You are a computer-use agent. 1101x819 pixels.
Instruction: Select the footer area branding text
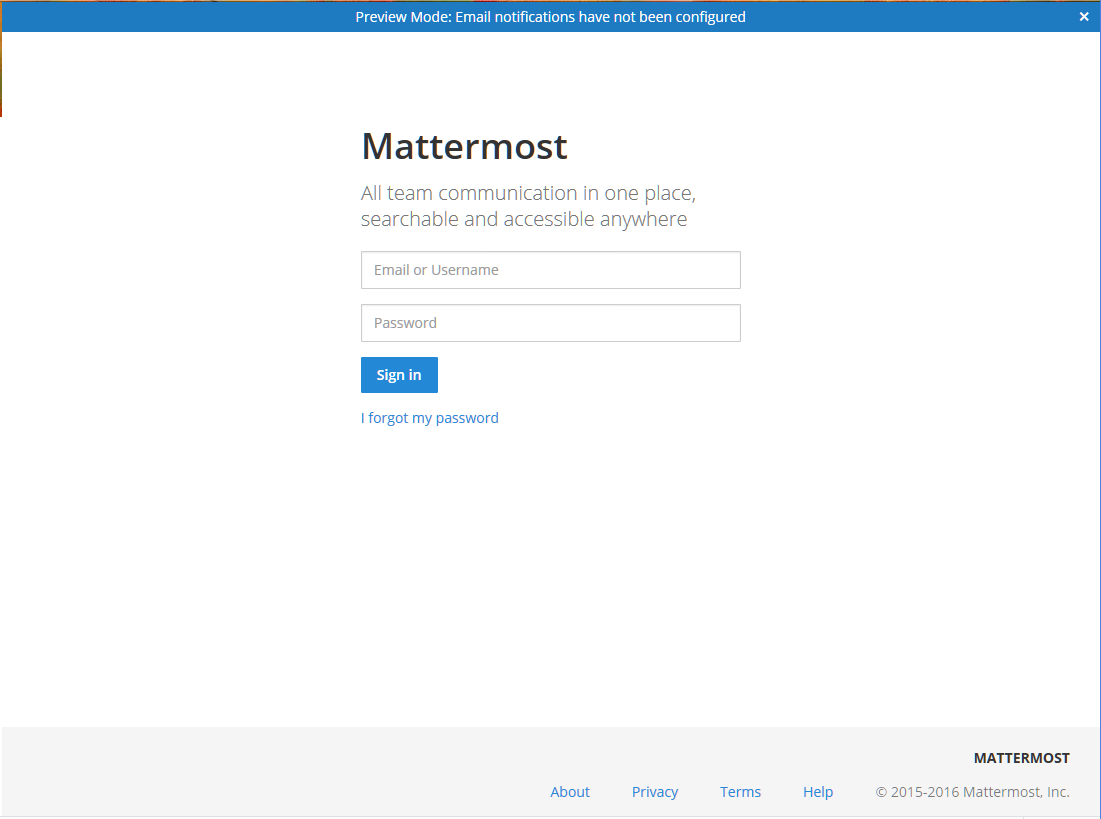coord(1021,757)
